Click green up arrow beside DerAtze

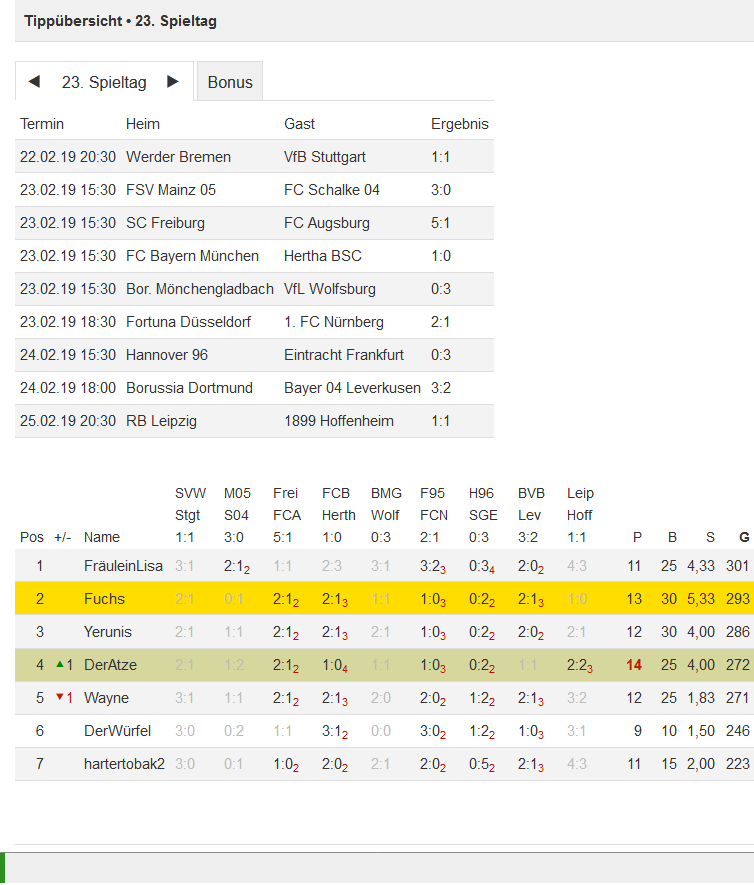click(x=60, y=664)
